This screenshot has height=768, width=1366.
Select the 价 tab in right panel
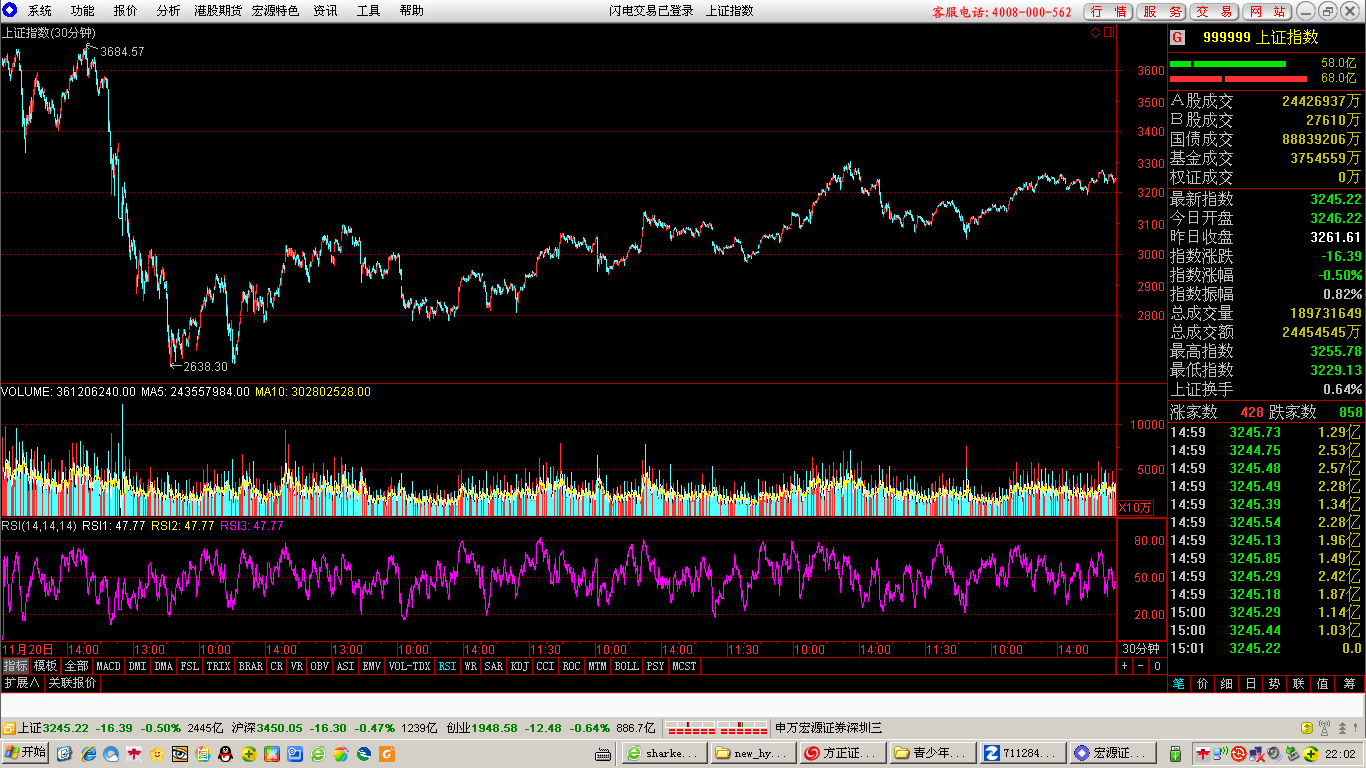coord(1203,683)
